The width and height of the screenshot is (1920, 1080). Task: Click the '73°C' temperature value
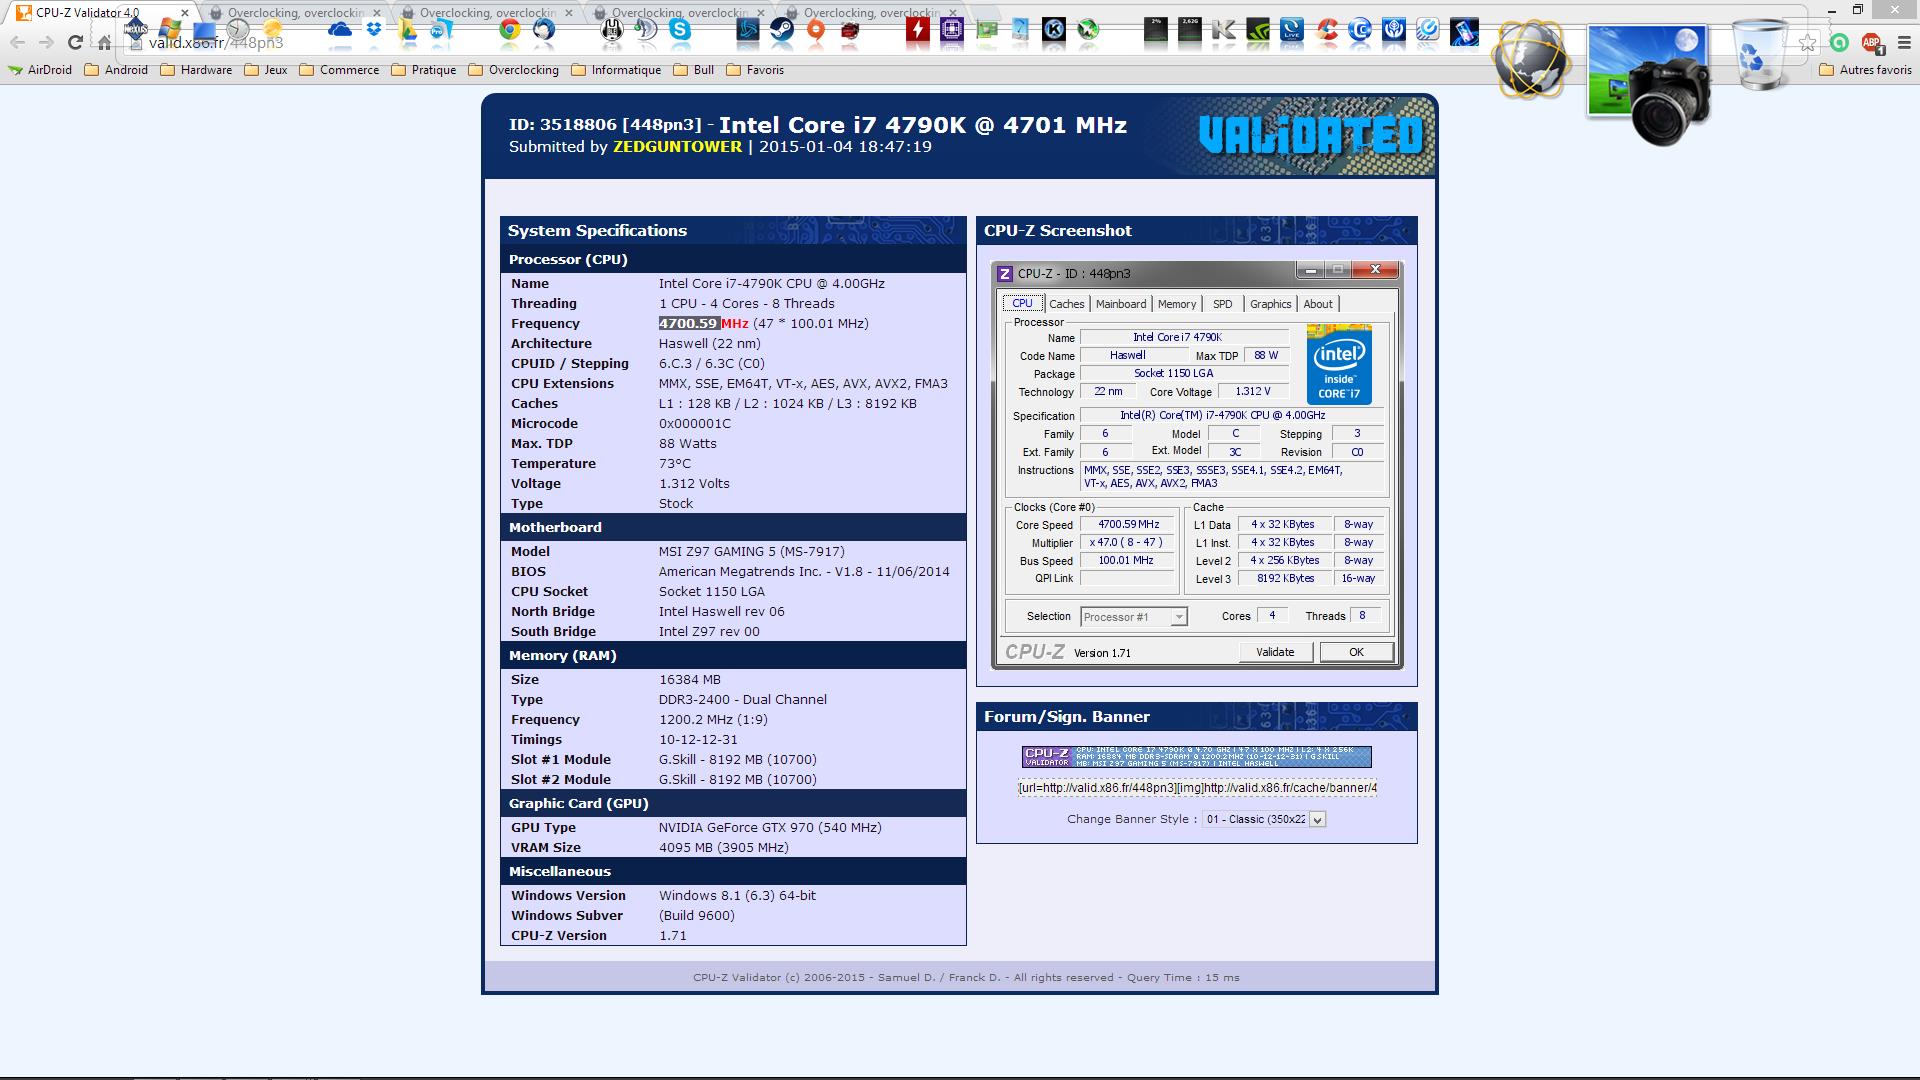[x=675, y=464]
